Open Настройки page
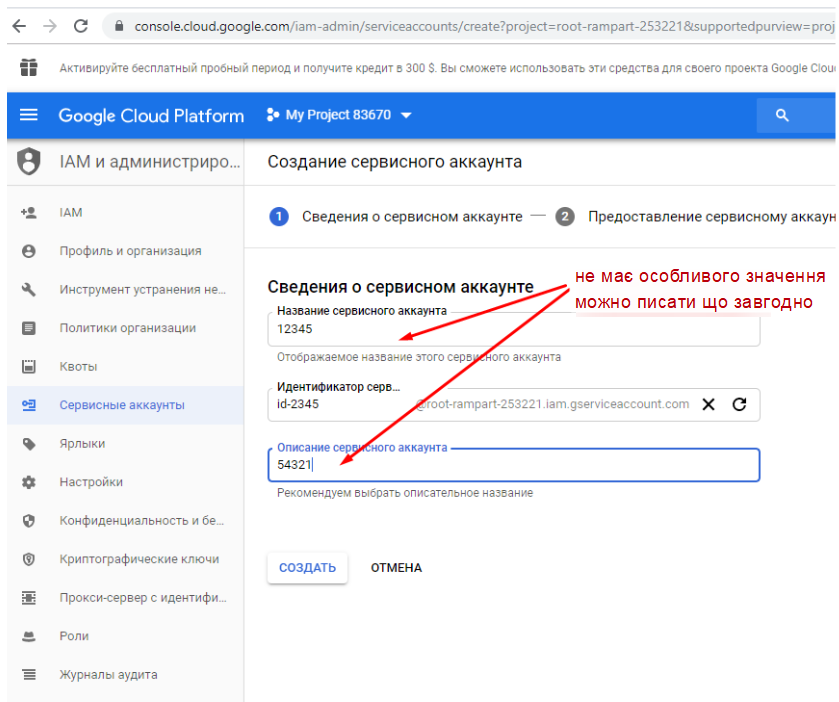The width and height of the screenshot is (839, 702). [125, 482]
